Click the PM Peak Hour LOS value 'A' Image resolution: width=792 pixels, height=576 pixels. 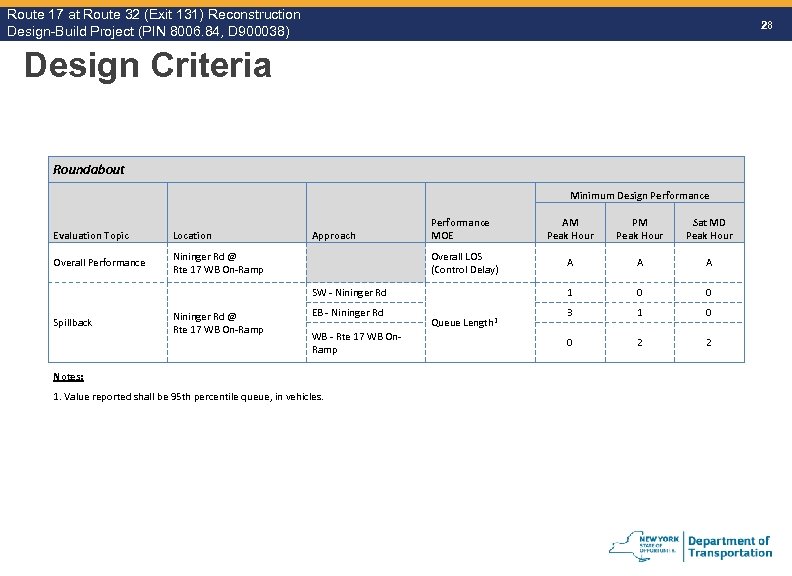click(640, 263)
